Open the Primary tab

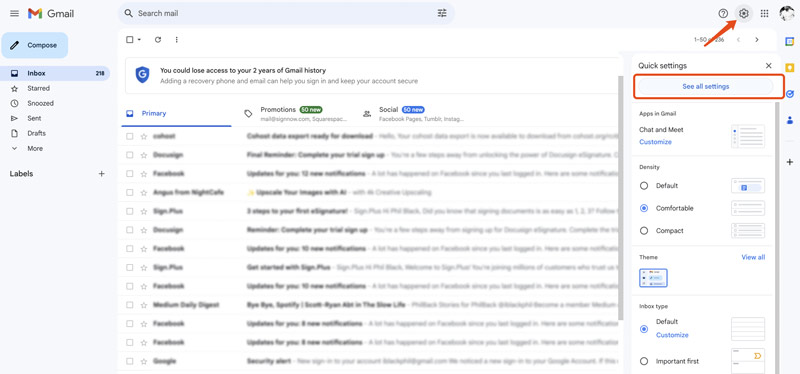(176, 113)
